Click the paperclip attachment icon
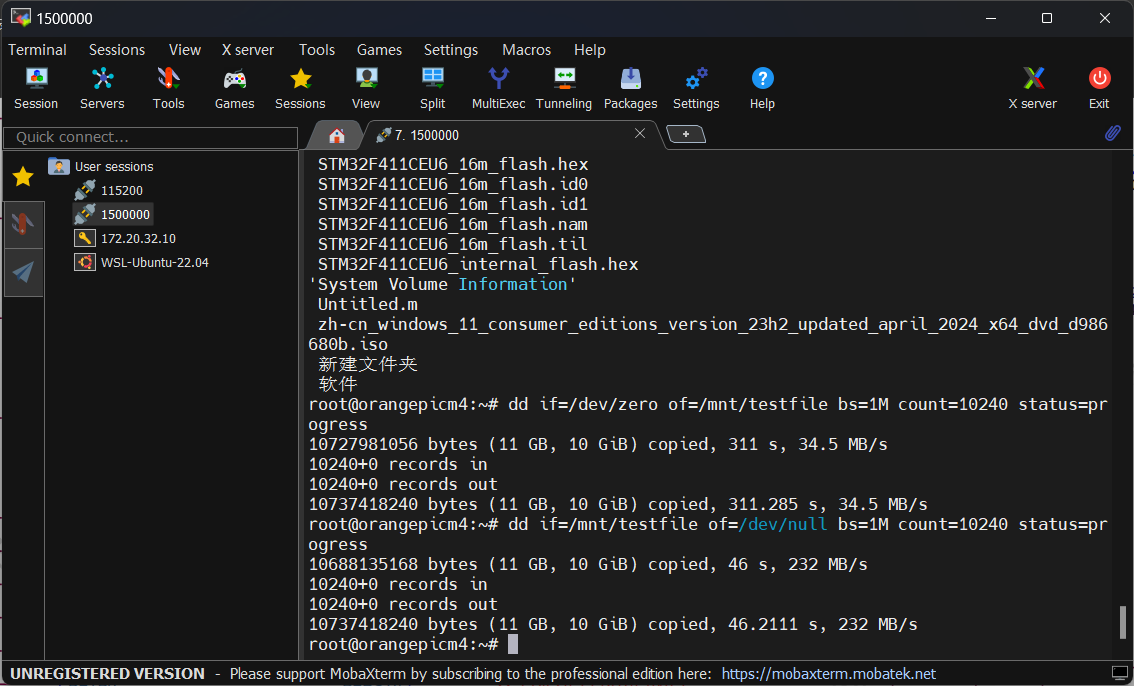1134x686 pixels. [1112, 133]
